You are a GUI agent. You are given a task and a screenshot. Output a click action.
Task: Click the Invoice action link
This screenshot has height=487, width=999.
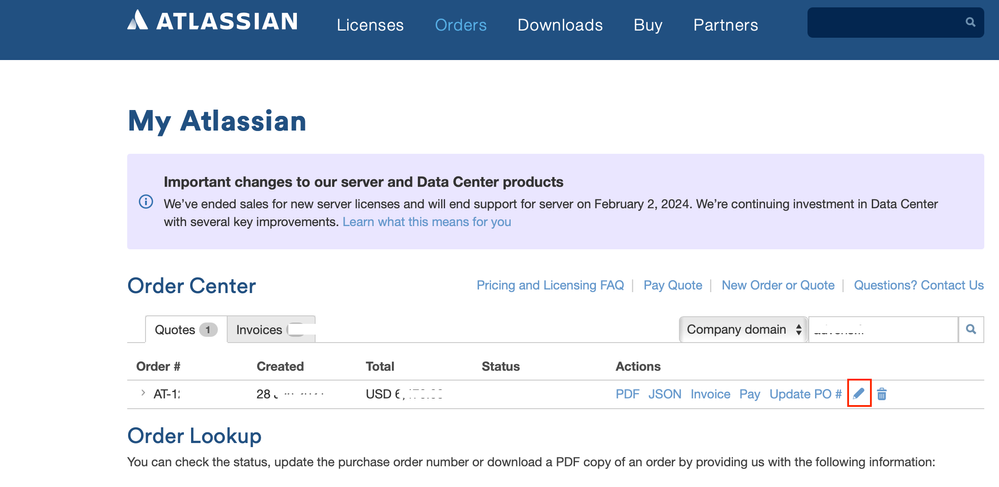click(x=710, y=394)
